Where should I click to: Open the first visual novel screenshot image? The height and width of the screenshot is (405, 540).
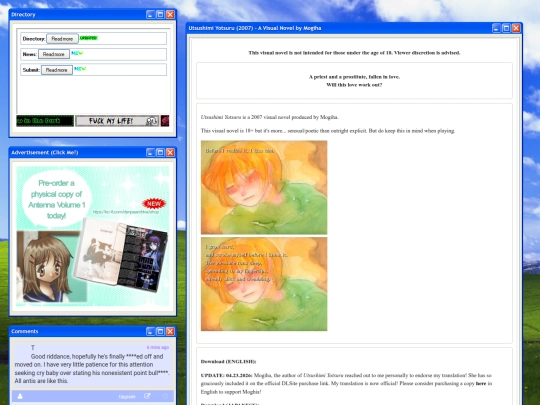click(x=264, y=187)
